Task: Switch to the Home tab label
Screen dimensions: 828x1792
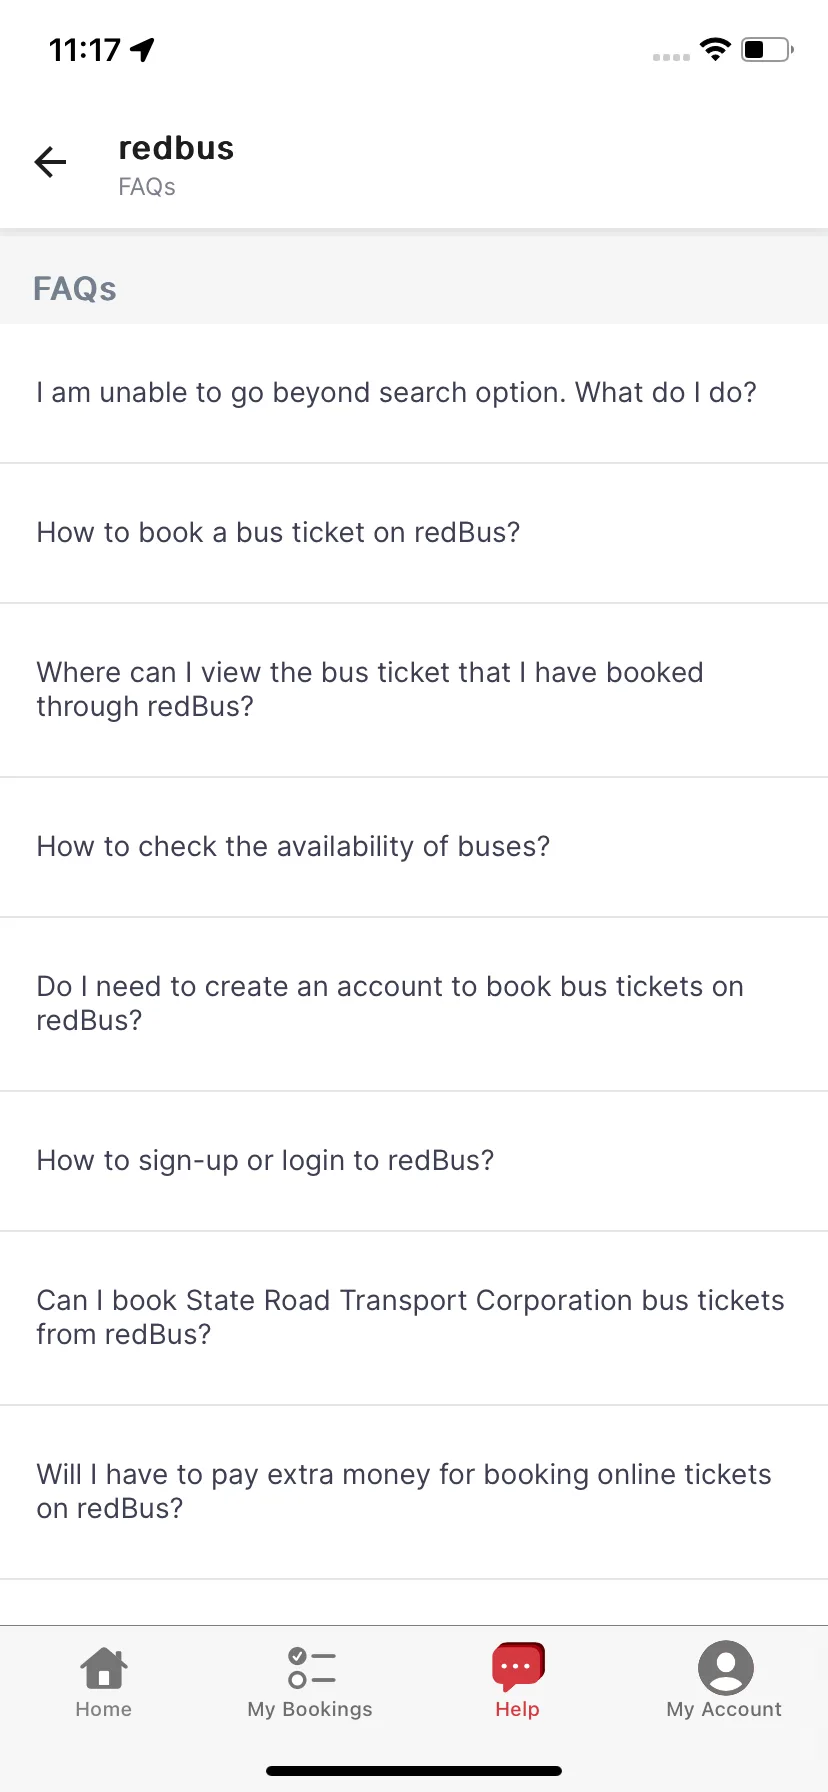Action: 104,1709
